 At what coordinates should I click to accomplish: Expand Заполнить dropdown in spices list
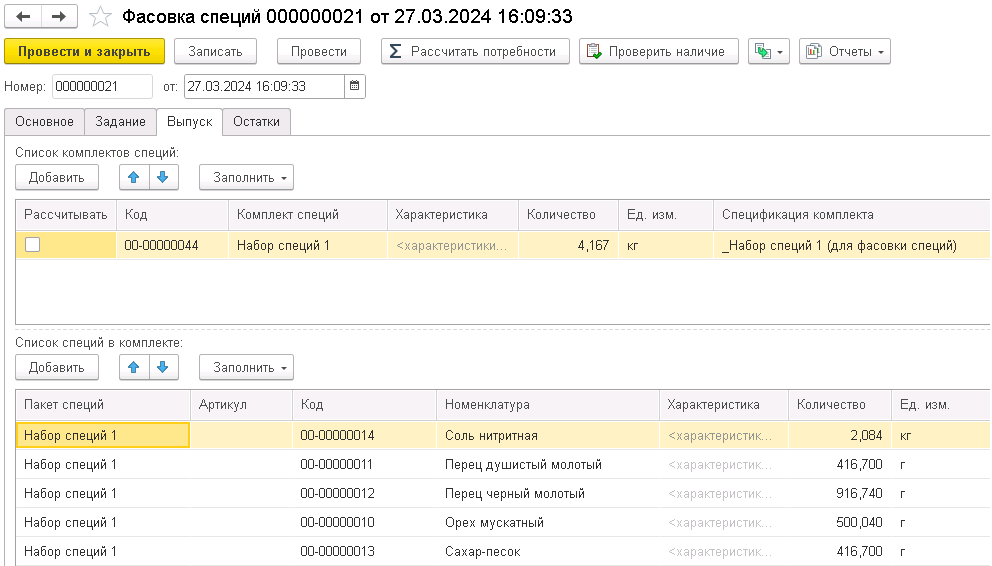click(x=246, y=367)
